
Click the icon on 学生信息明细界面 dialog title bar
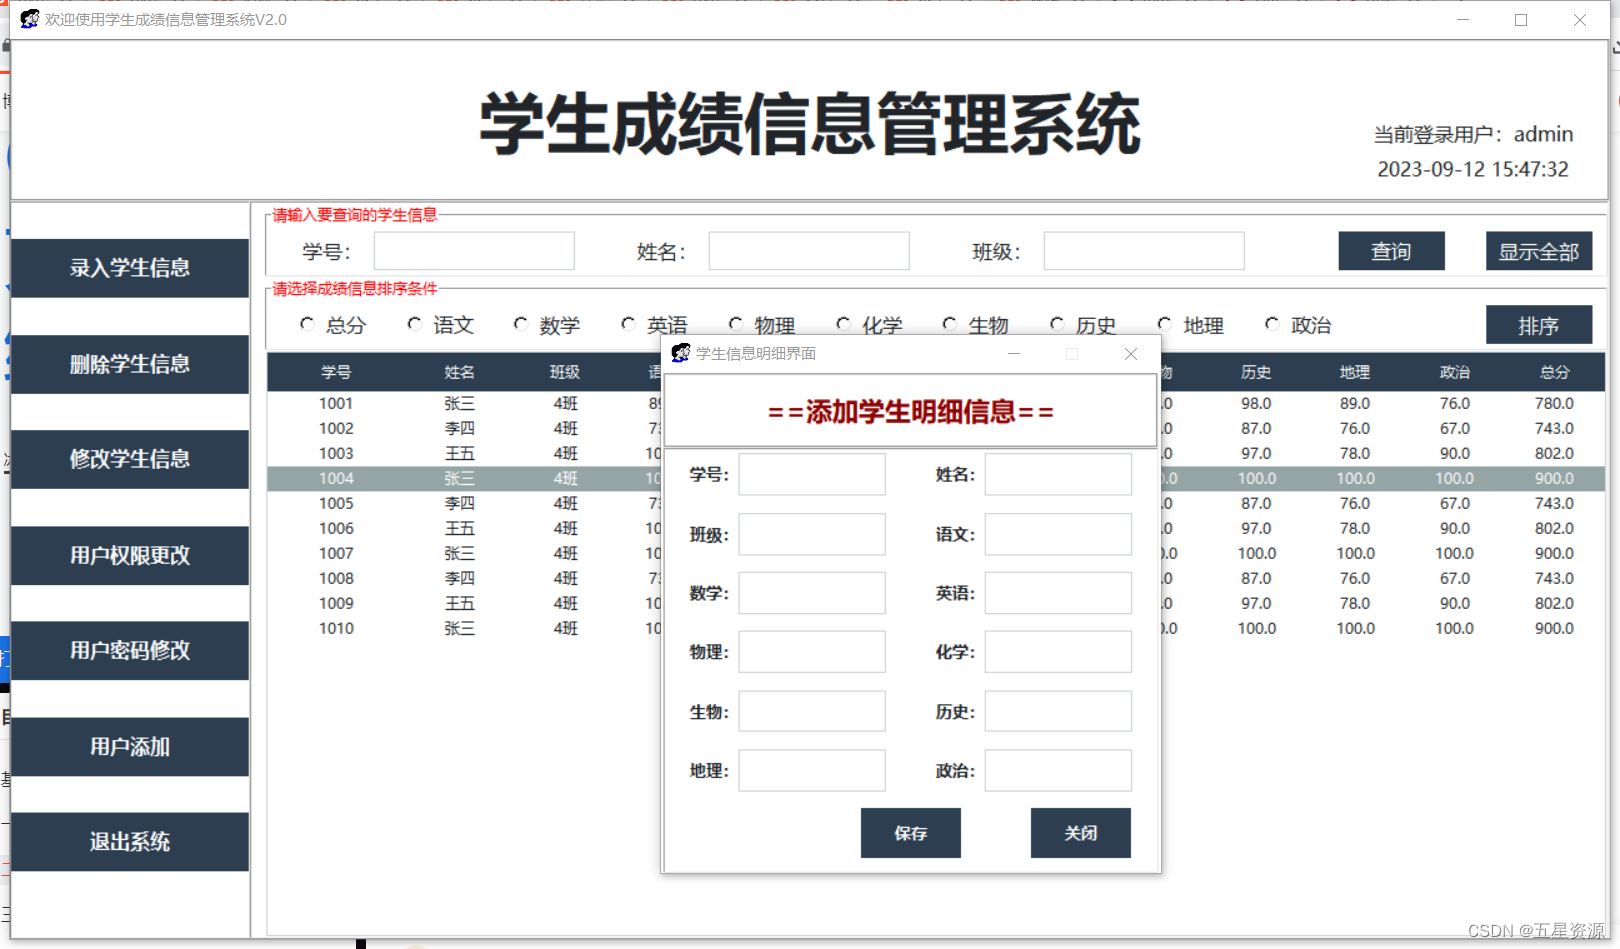click(x=680, y=353)
